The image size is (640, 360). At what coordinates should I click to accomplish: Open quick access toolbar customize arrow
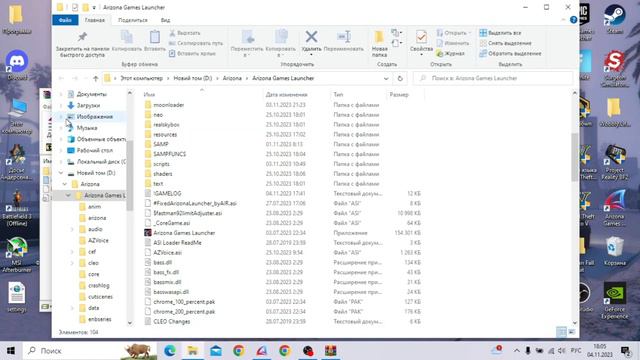coord(94,7)
